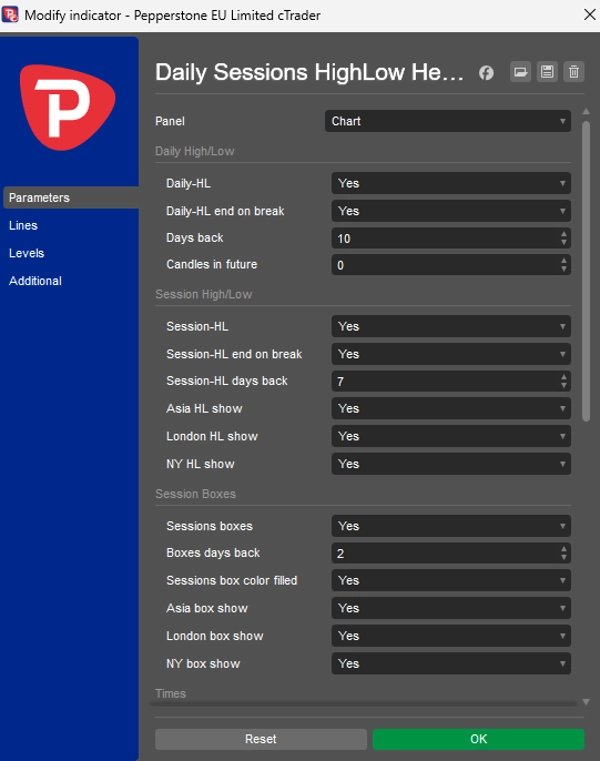This screenshot has height=761, width=600.
Task: Click the Facebook icon beside the indicator title
Action: point(486,72)
